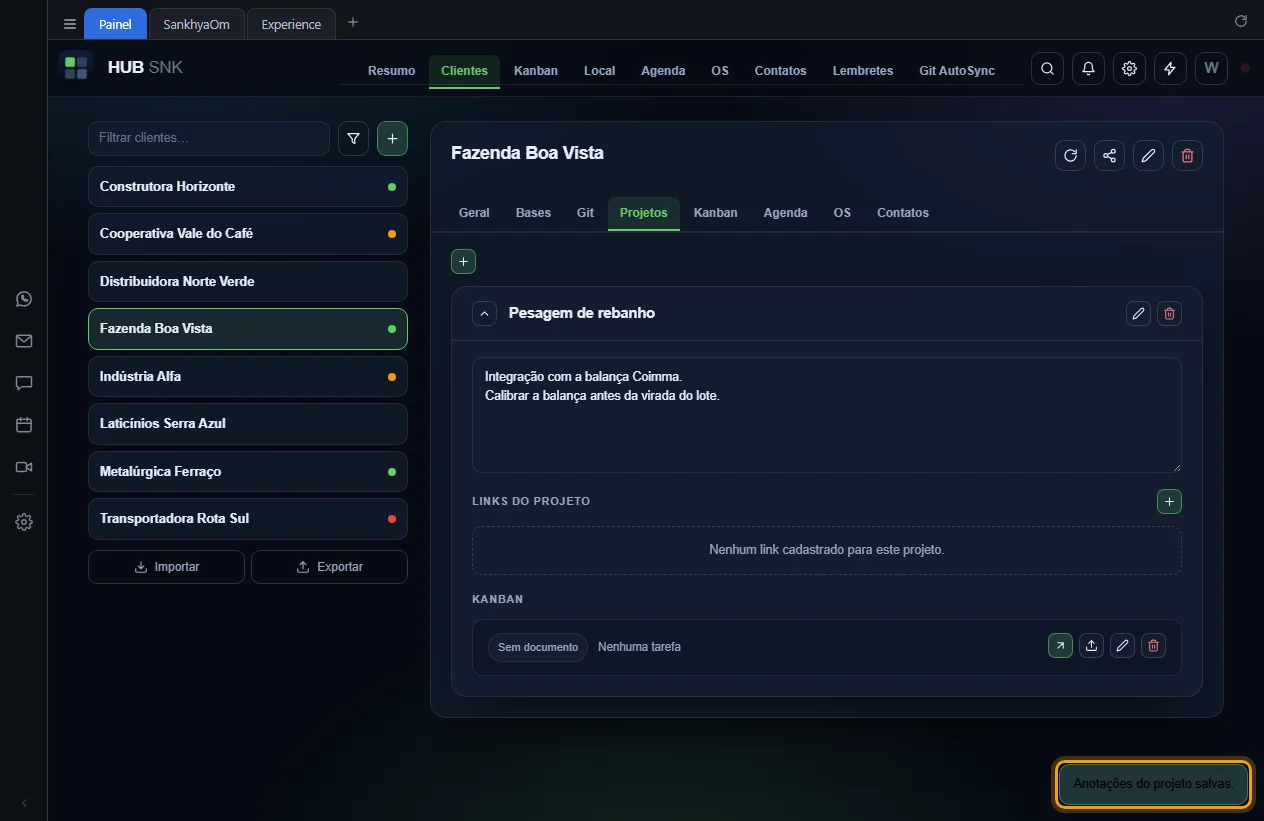
Task: Open the calendar icon in the left sidebar
Action: click(x=24, y=425)
